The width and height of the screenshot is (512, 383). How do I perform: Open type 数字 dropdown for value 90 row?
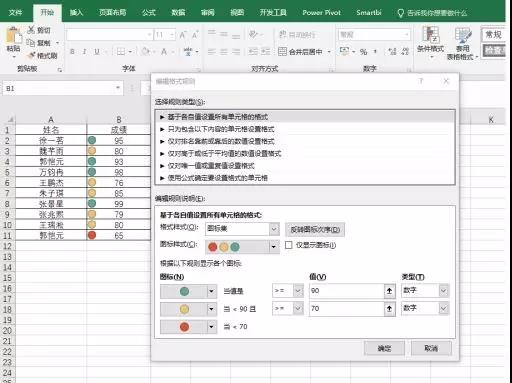point(443,291)
